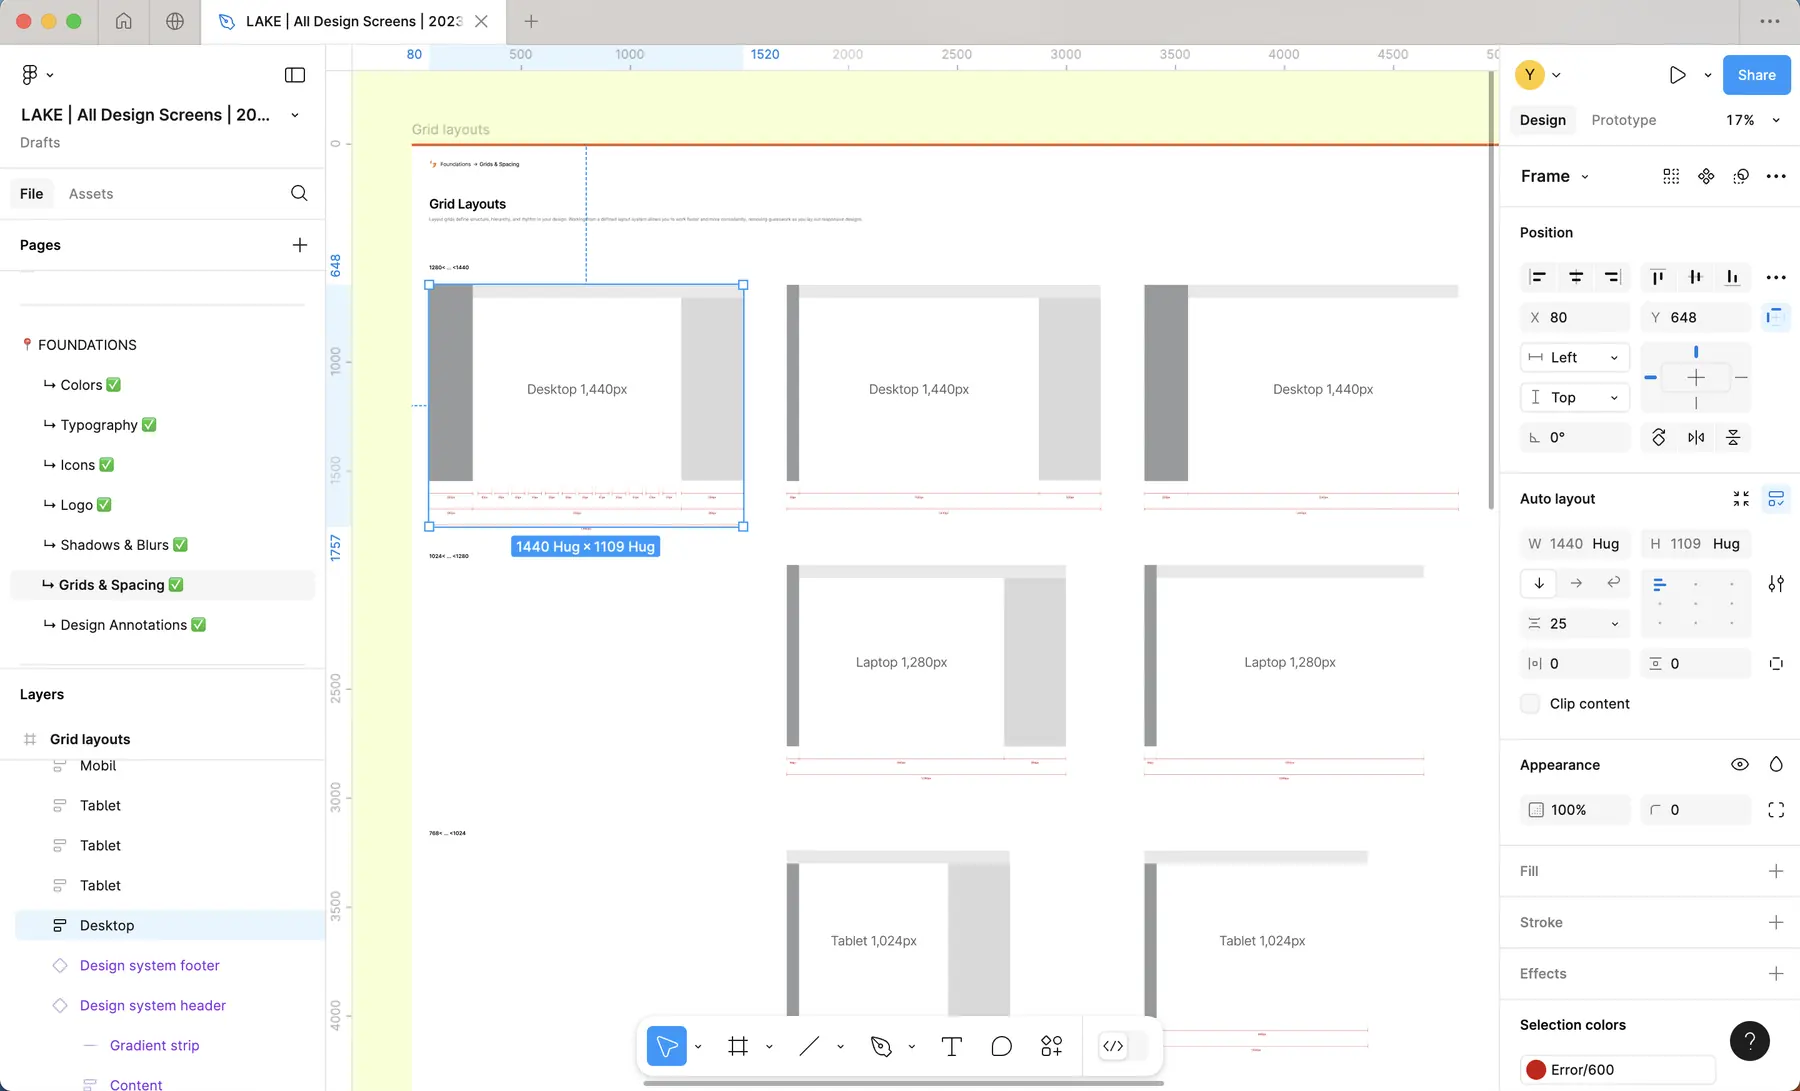Click the create component icon
The image size is (1800, 1091).
pyautogui.click(x=1706, y=176)
